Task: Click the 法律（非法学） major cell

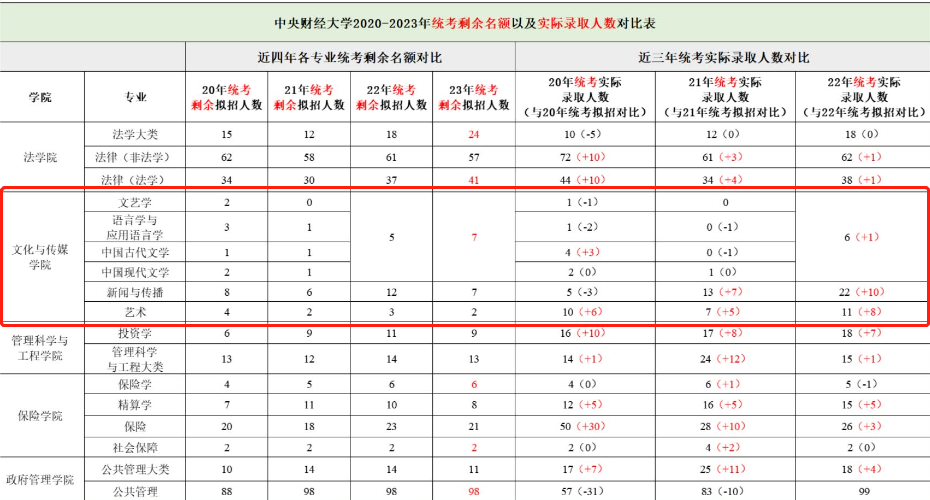Action: (135, 157)
